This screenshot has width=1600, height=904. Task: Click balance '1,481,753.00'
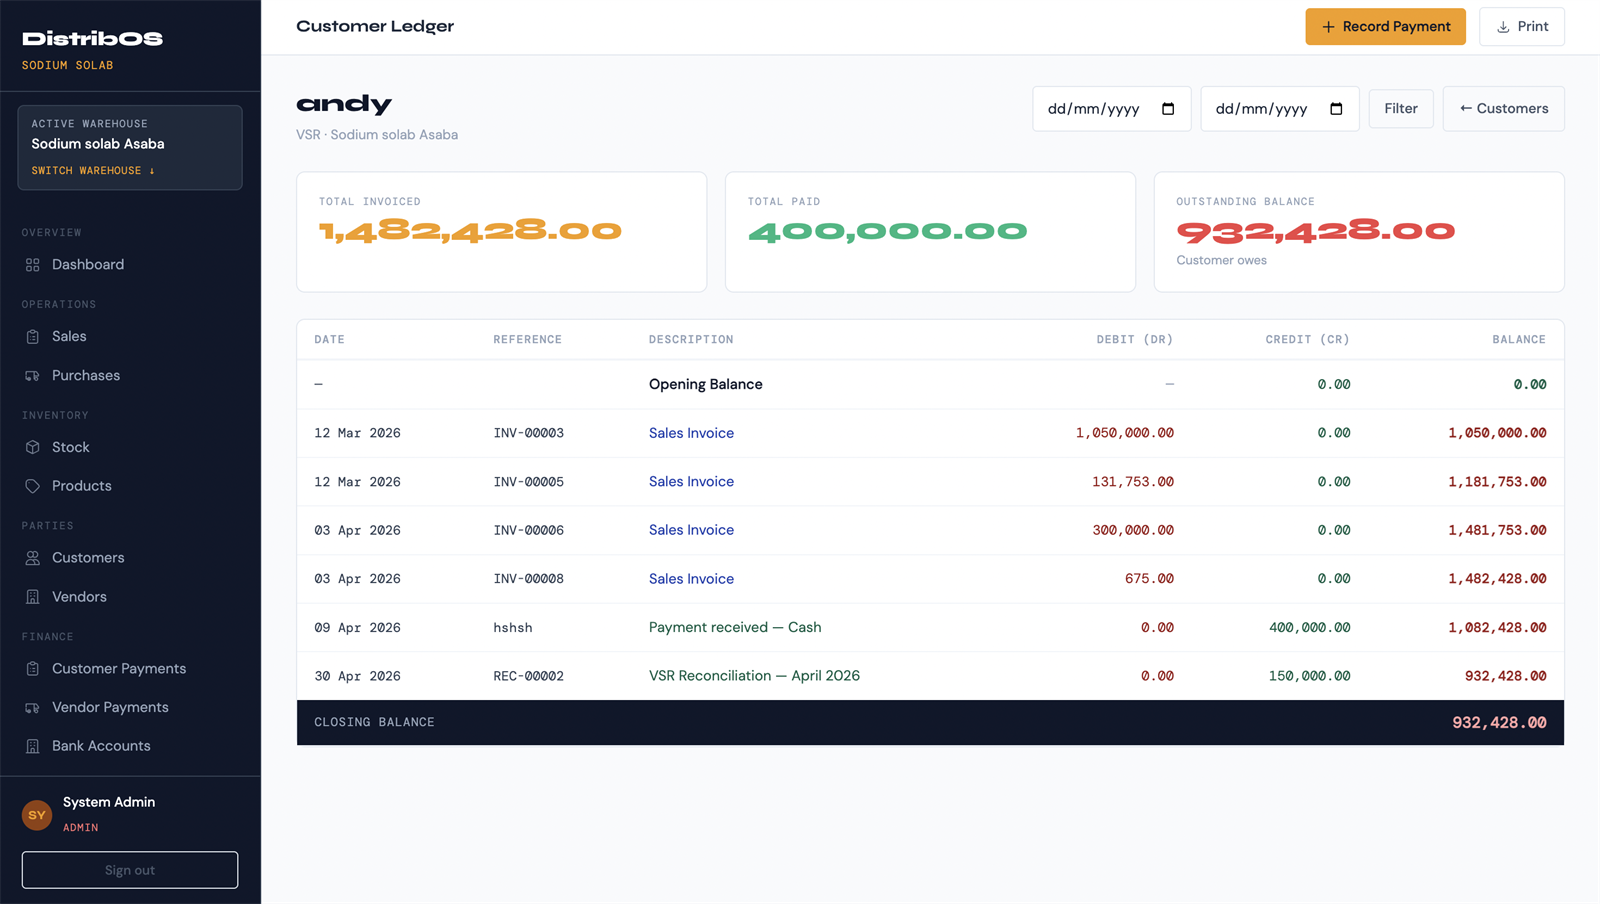pyautogui.click(x=1497, y=530)
